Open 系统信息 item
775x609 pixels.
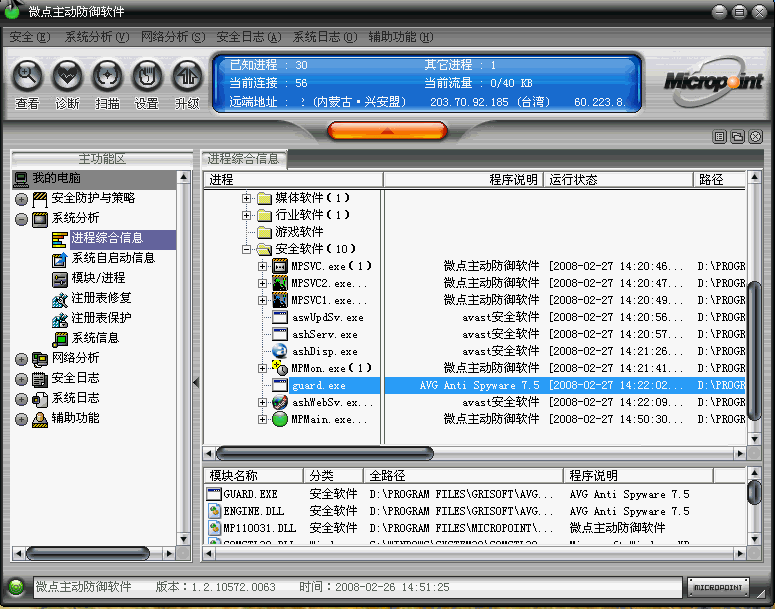(x=95, y=338)
